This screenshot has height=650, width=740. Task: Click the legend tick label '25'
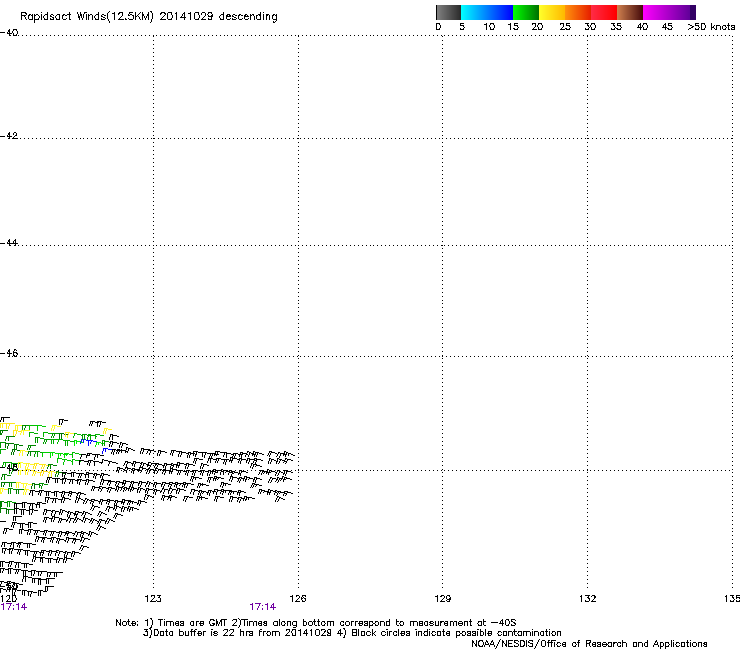[x=565, y=27]
